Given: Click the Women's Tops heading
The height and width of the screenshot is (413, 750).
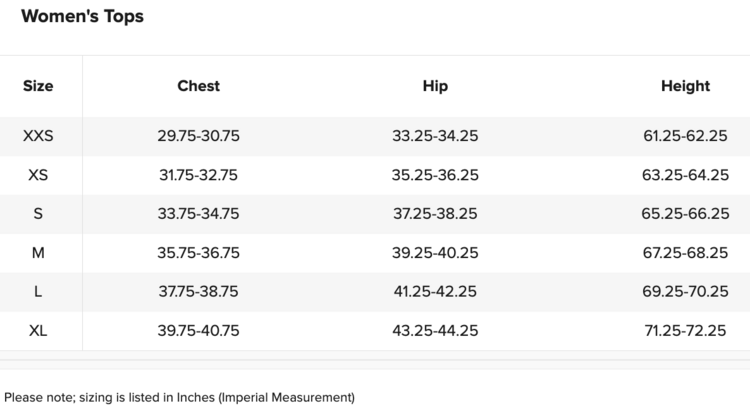Looking at the screenshot, I should [82, 17].
